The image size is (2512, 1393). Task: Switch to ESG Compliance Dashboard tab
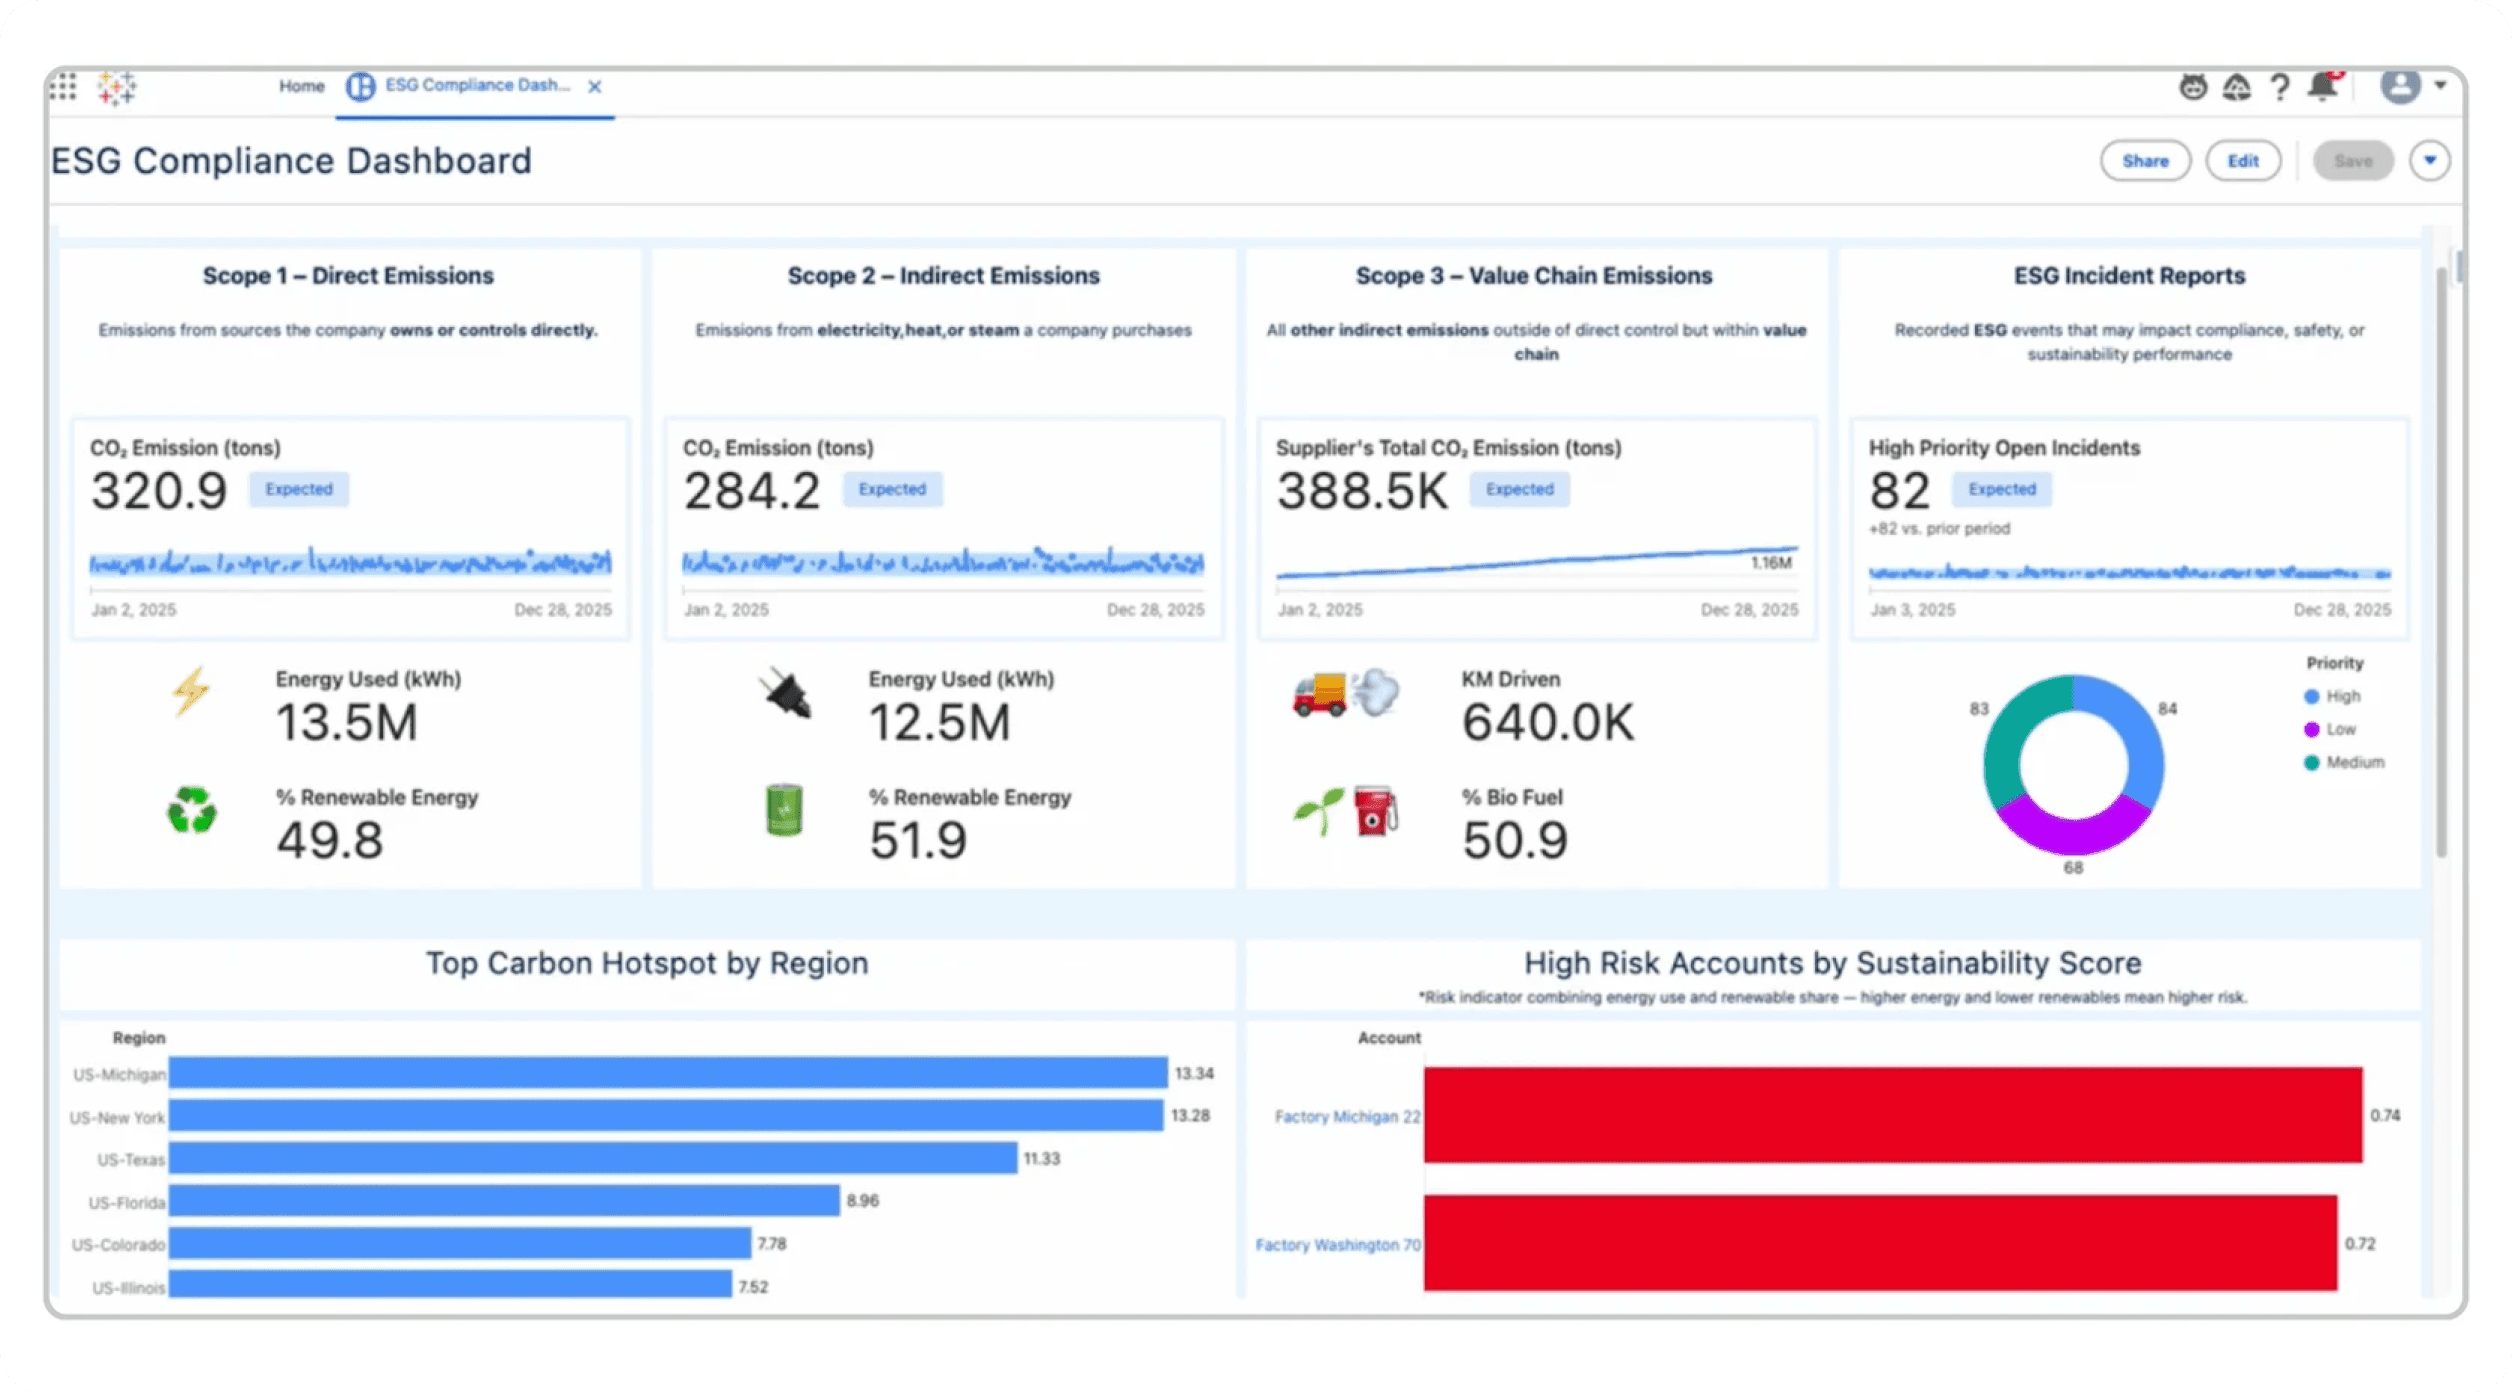pyautogui.click(x=477, y=86)
